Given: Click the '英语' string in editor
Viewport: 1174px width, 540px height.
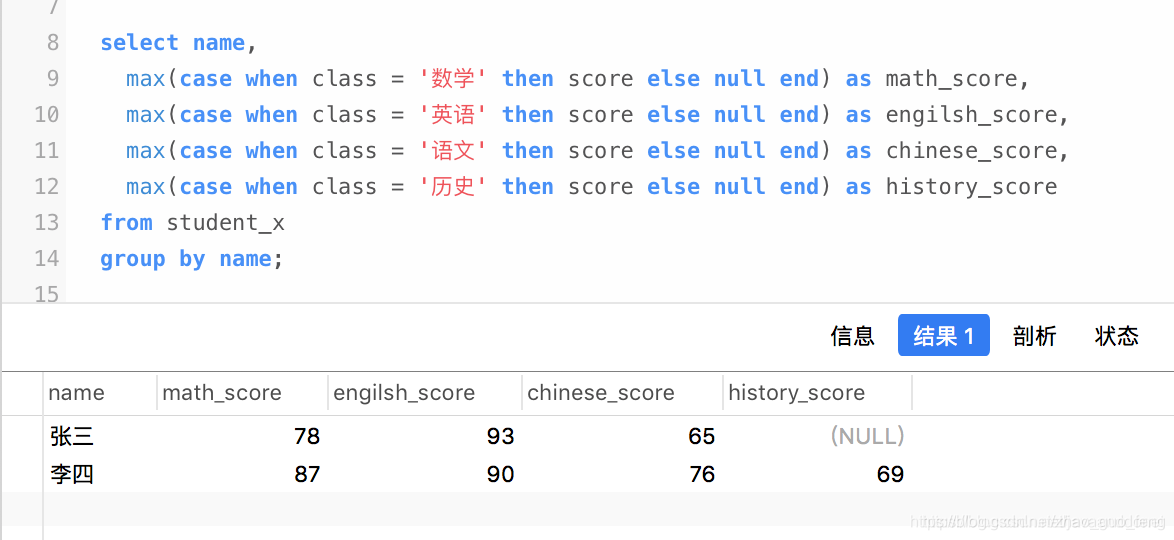Looking at the screenshot, I should click(453, 115).
